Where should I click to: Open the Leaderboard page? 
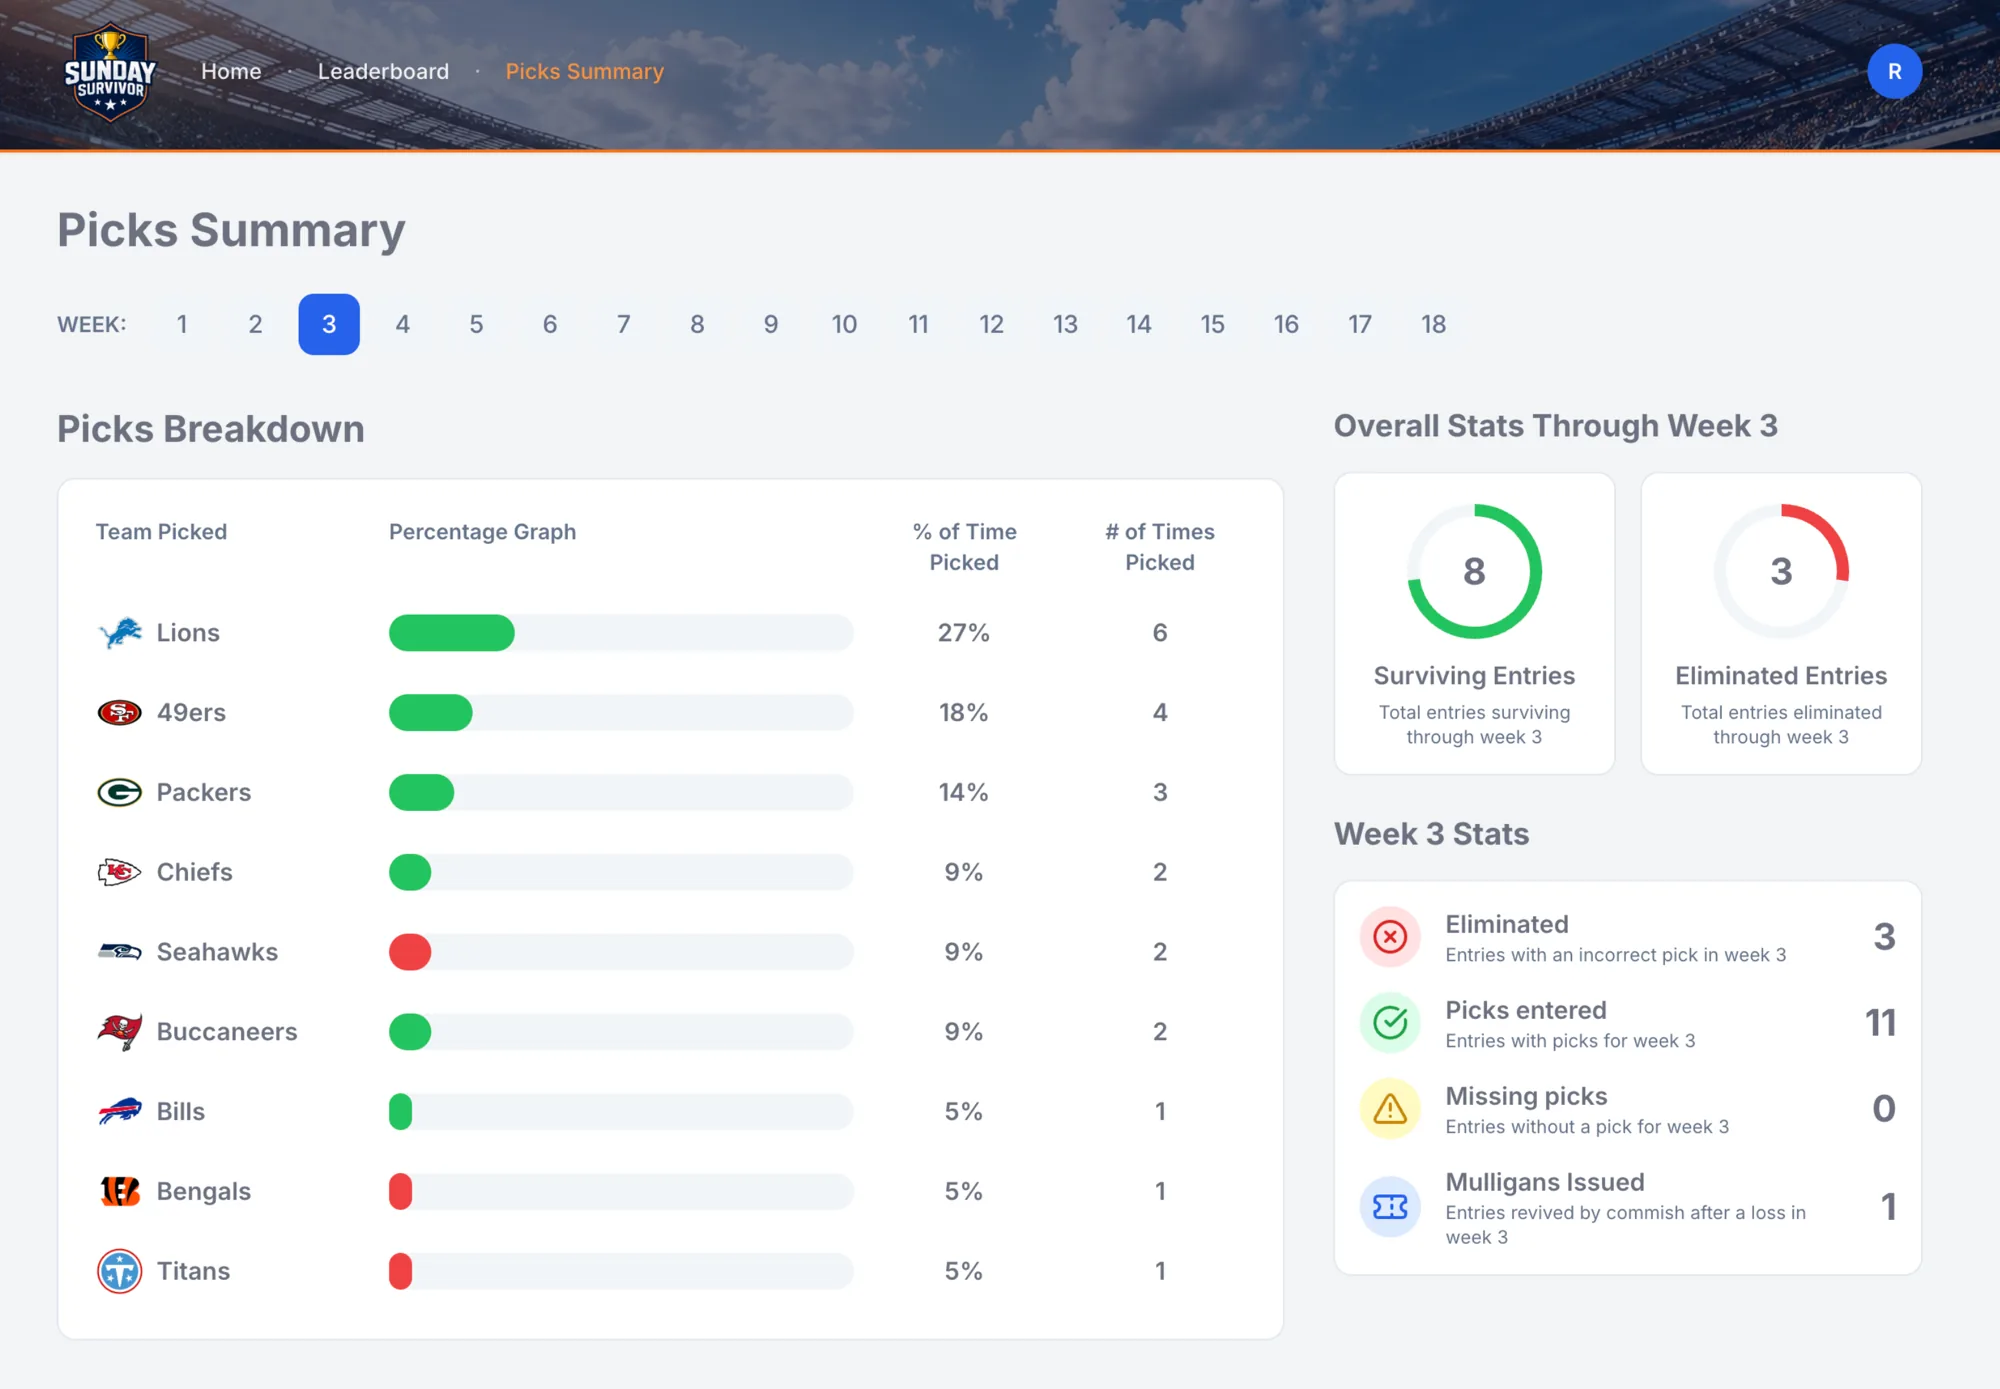tap(383, 72)
